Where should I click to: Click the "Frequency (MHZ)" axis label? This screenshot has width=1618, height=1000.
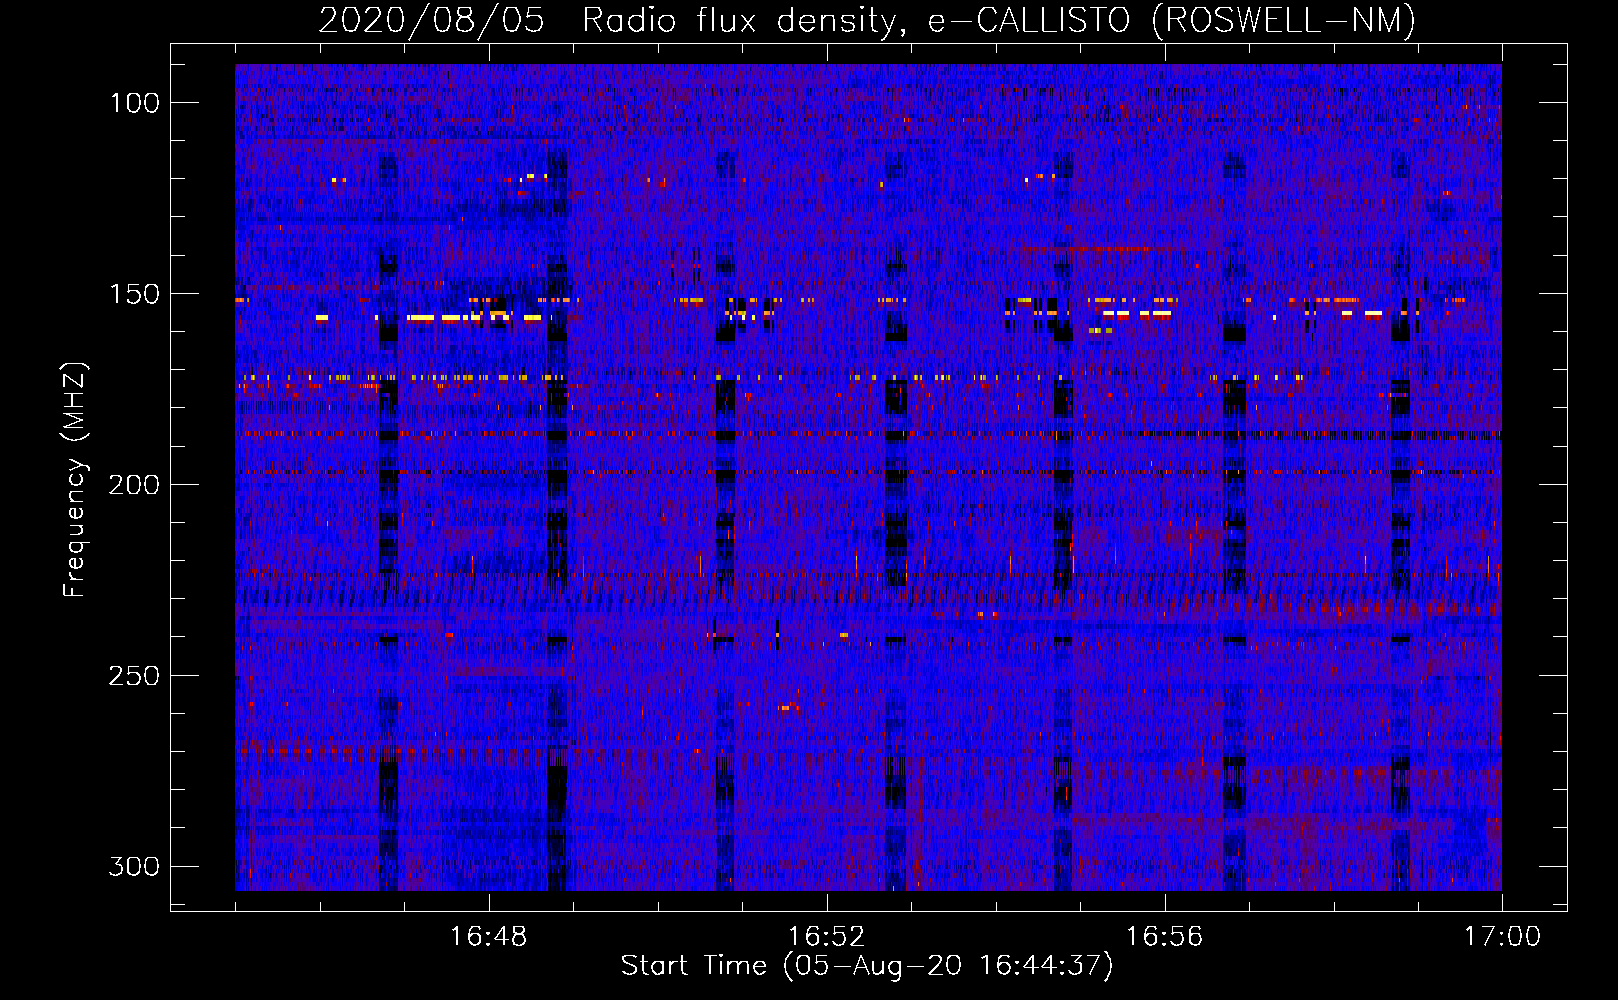point(74,480)
